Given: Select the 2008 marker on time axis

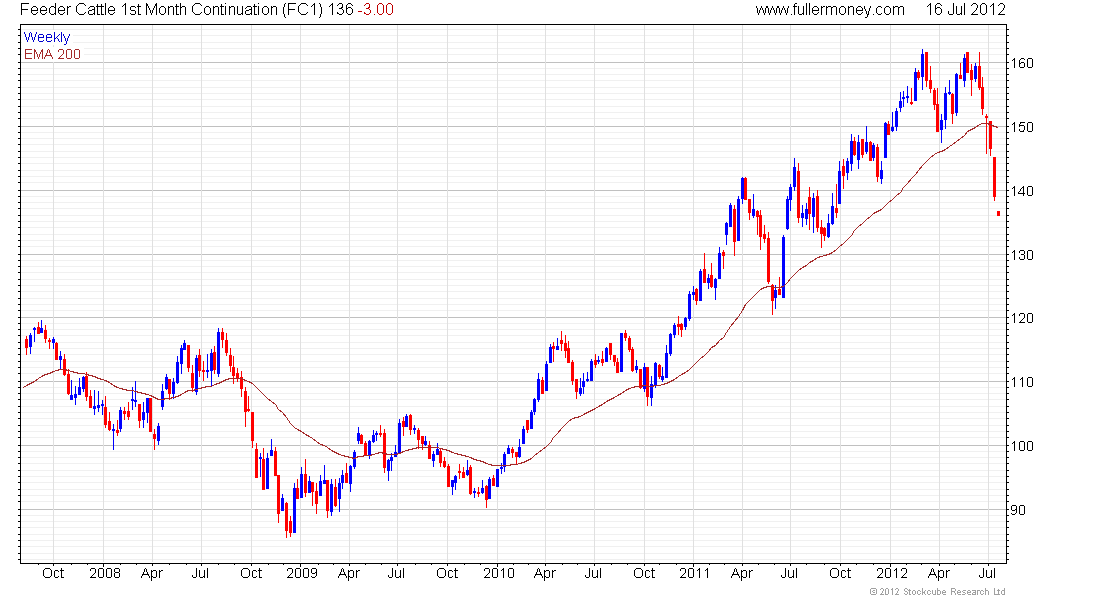Looking at the screenshot, I should (104, 573).
